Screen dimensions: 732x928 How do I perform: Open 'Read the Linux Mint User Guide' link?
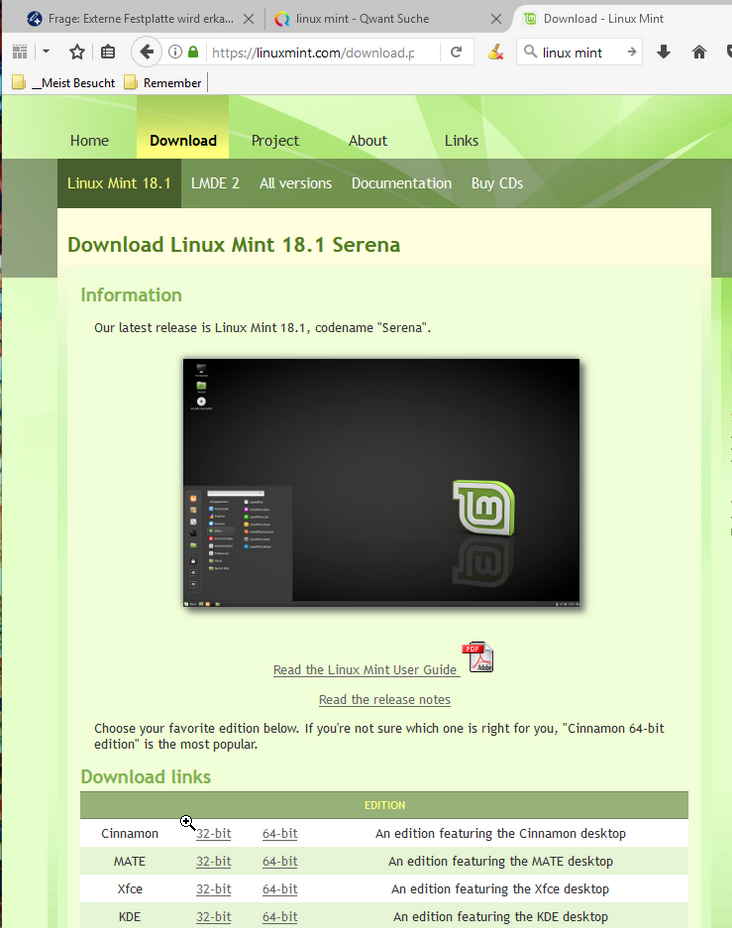(x=365, y=669)
